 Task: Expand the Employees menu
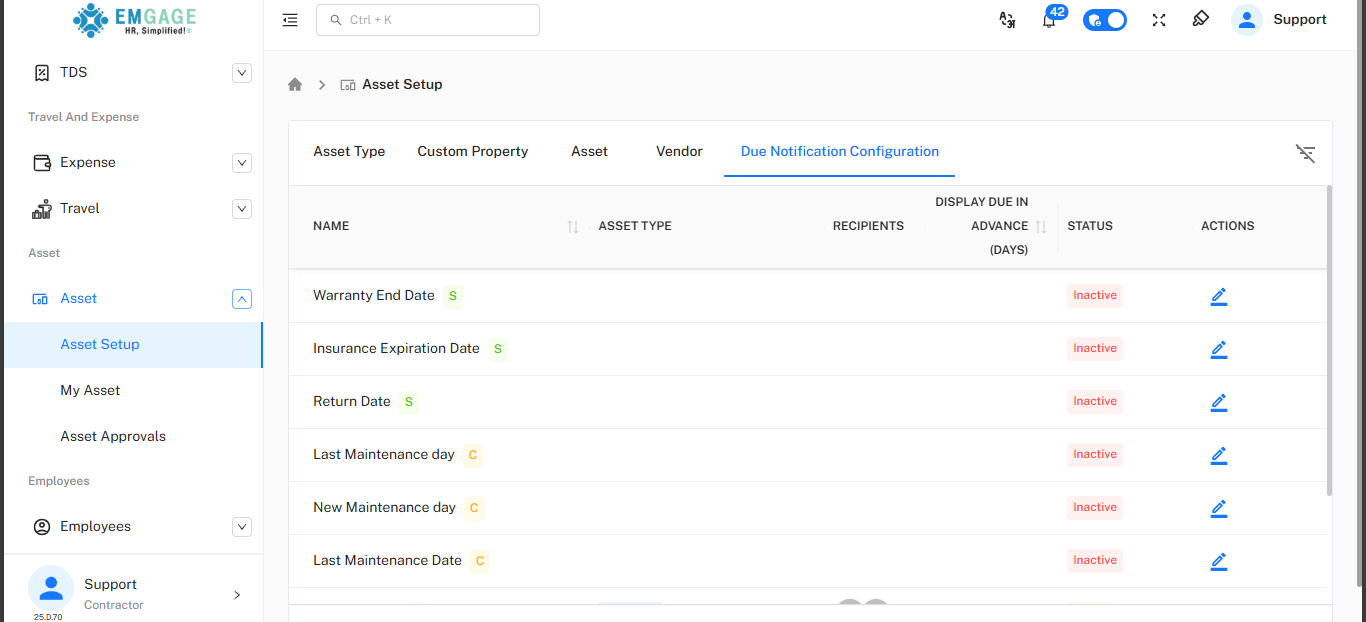point(241,527)
